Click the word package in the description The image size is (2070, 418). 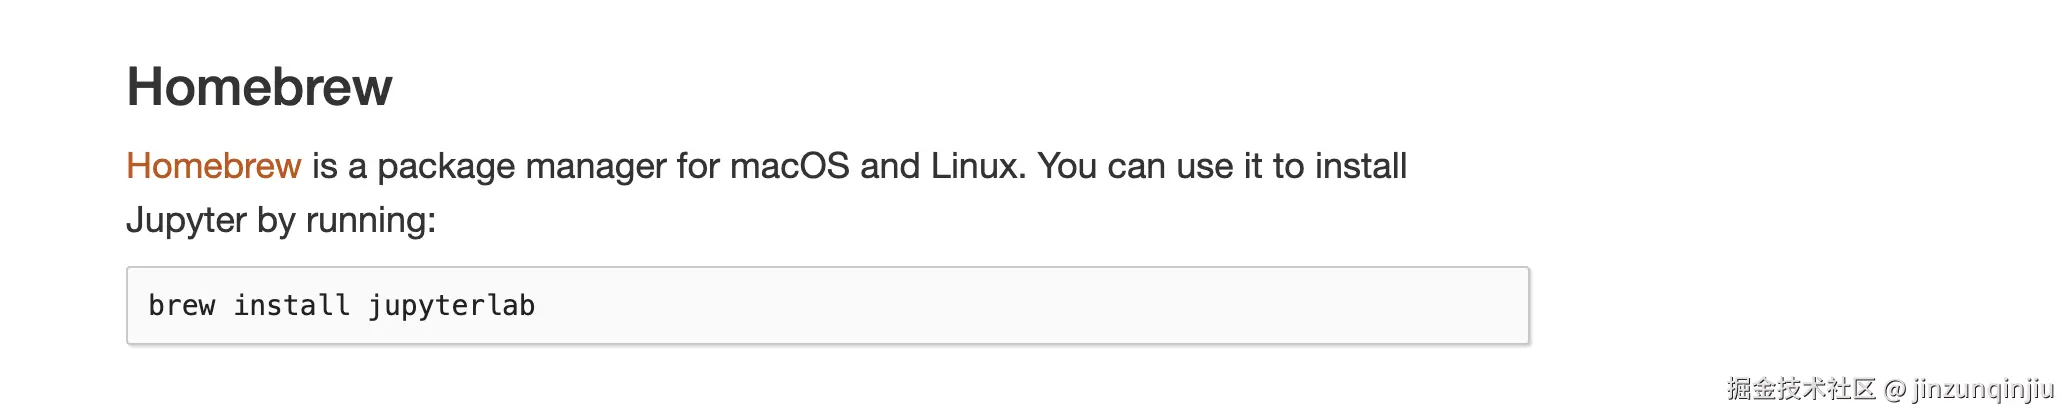click(x=446, y=166)
